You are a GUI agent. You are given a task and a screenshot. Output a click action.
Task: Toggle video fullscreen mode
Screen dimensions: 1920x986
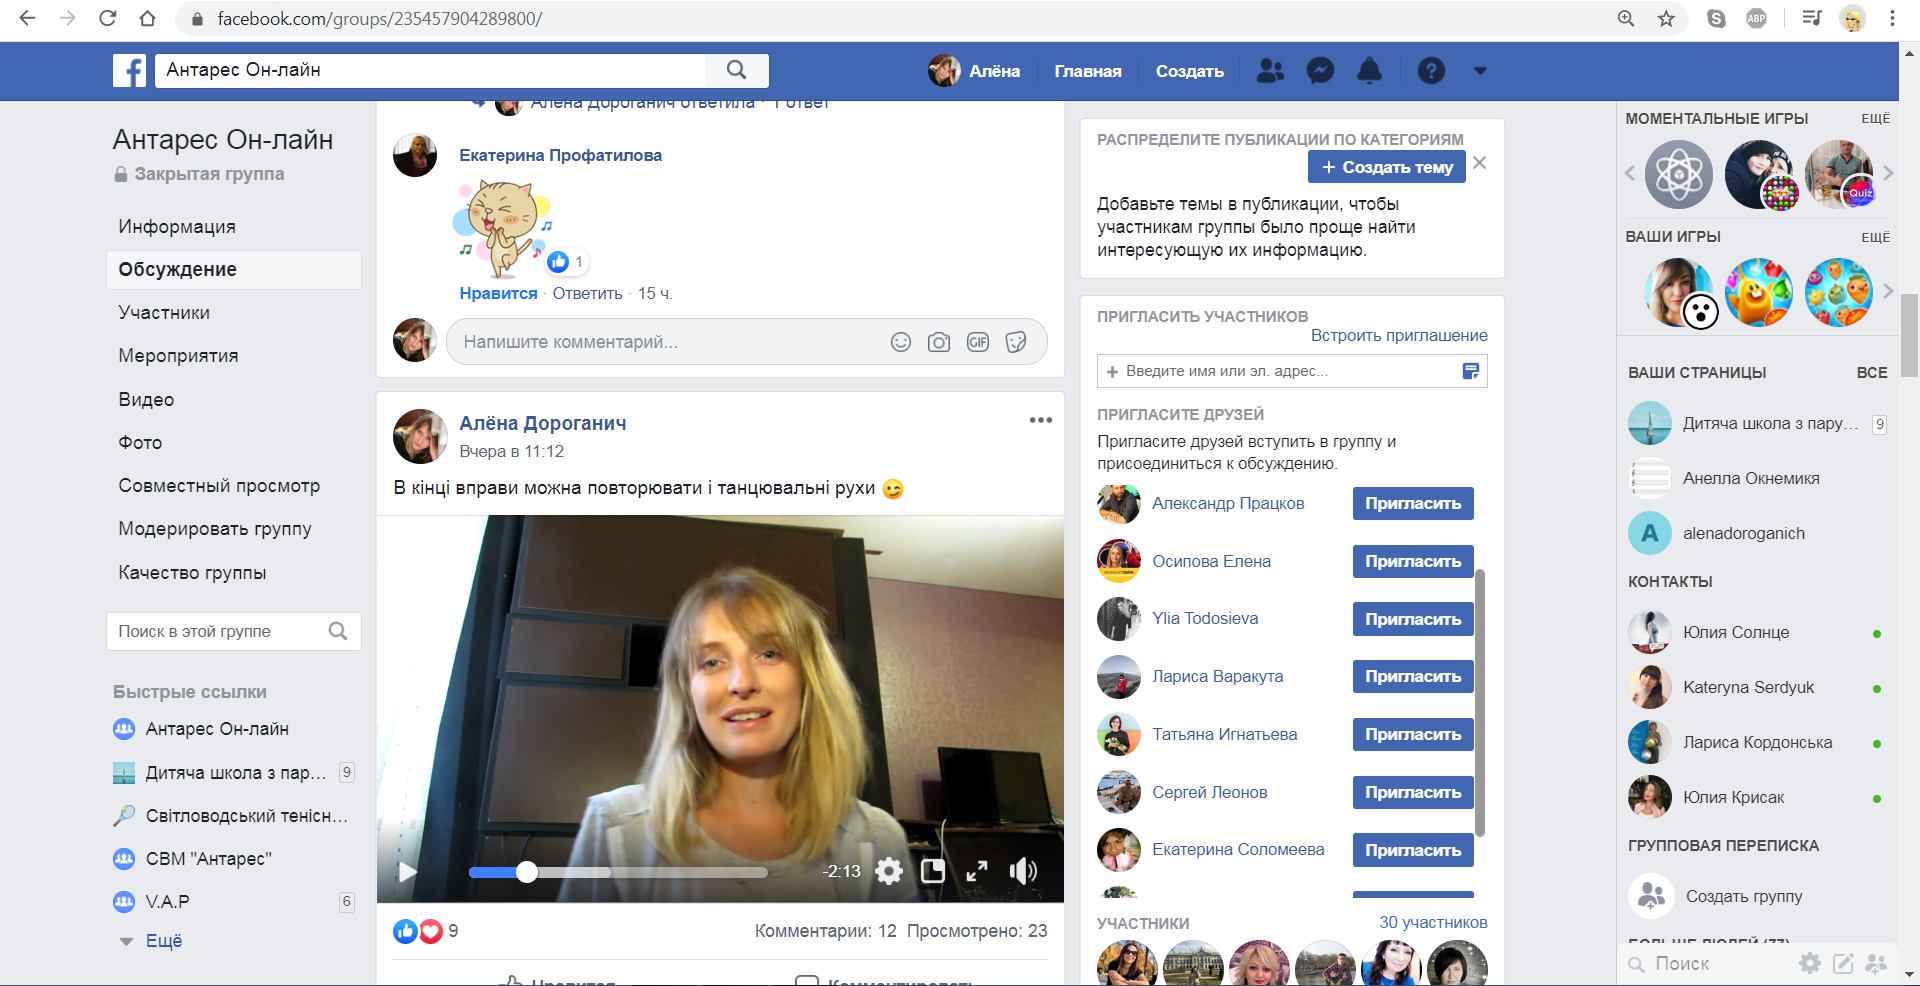977,871
